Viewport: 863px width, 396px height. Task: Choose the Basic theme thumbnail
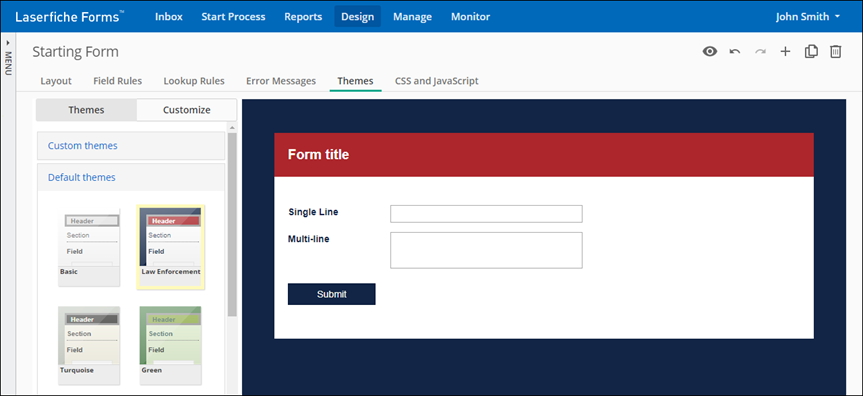[89, 247]
